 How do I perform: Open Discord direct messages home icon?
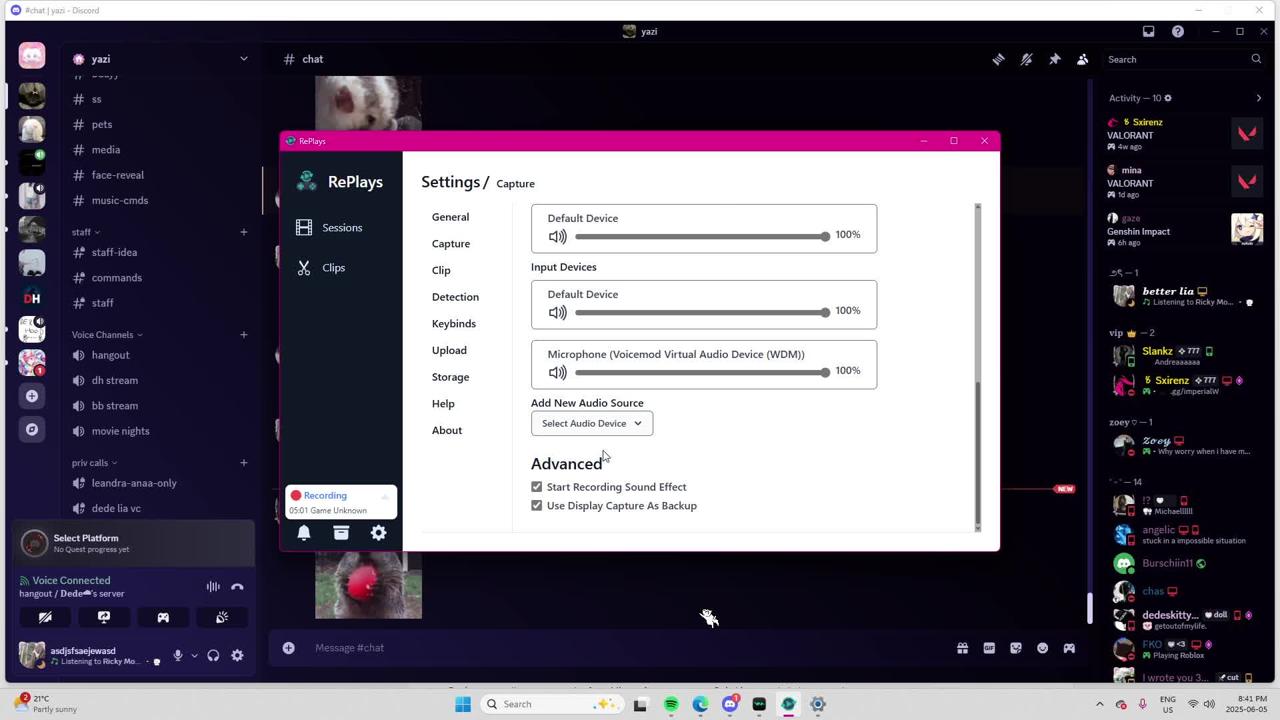(x=32, y=56)
